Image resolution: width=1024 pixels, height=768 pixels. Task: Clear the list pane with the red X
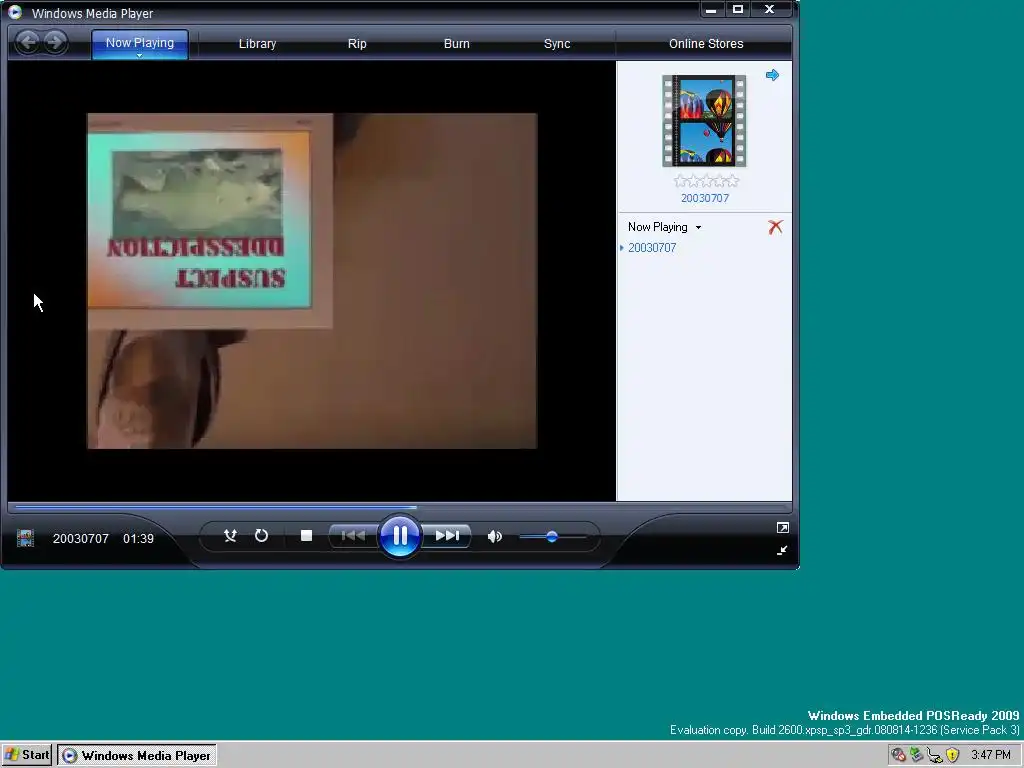tap(775, 227)
